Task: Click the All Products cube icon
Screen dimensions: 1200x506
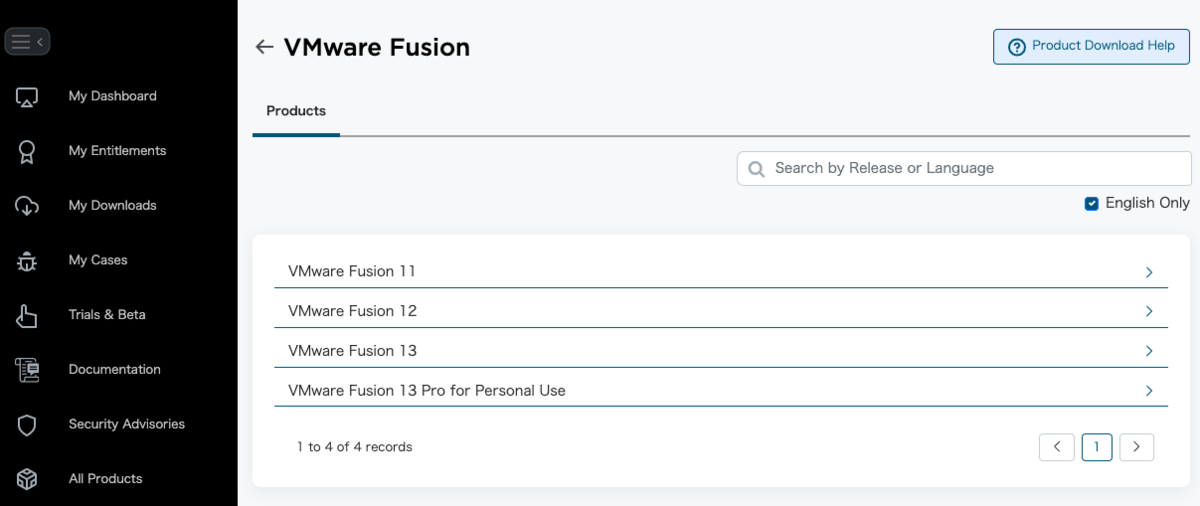Action: [x=27, y=479]
